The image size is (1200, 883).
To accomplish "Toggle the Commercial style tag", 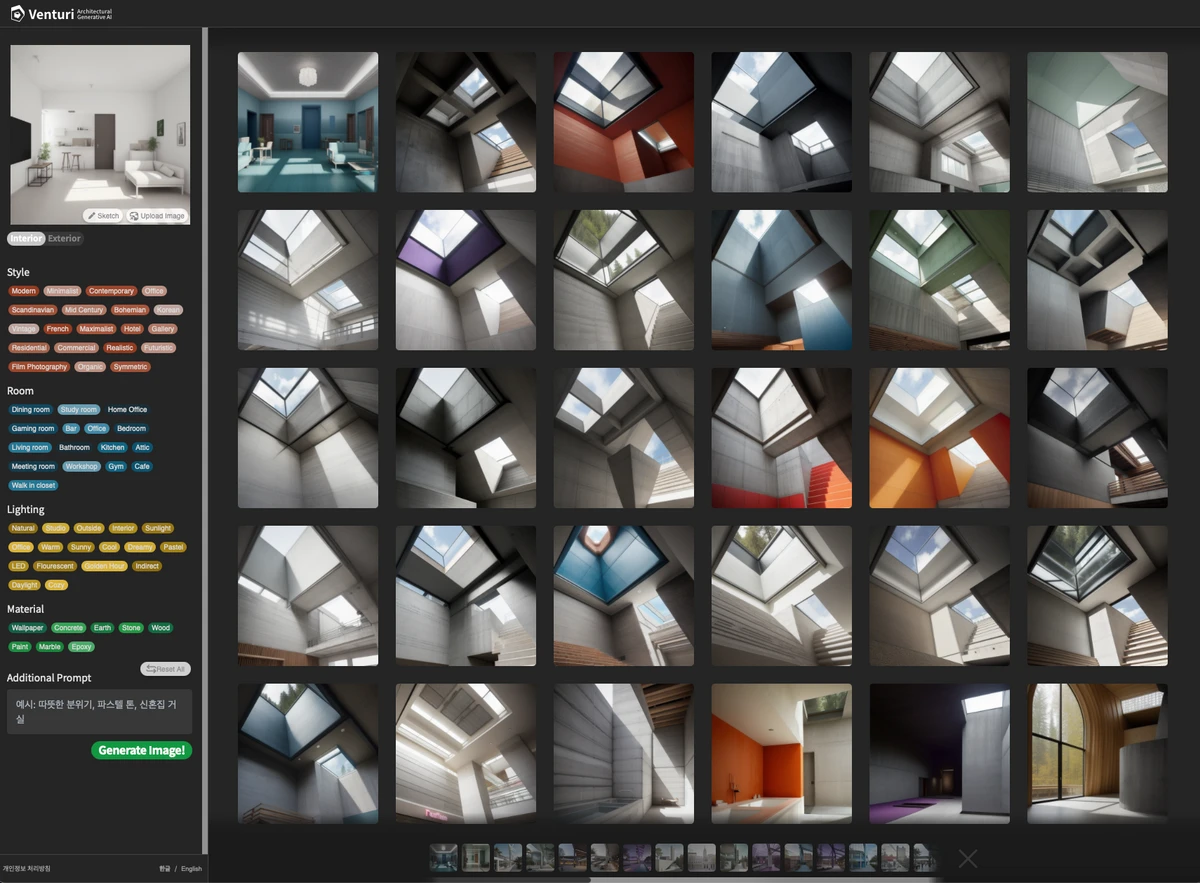I will click(76, 348).
